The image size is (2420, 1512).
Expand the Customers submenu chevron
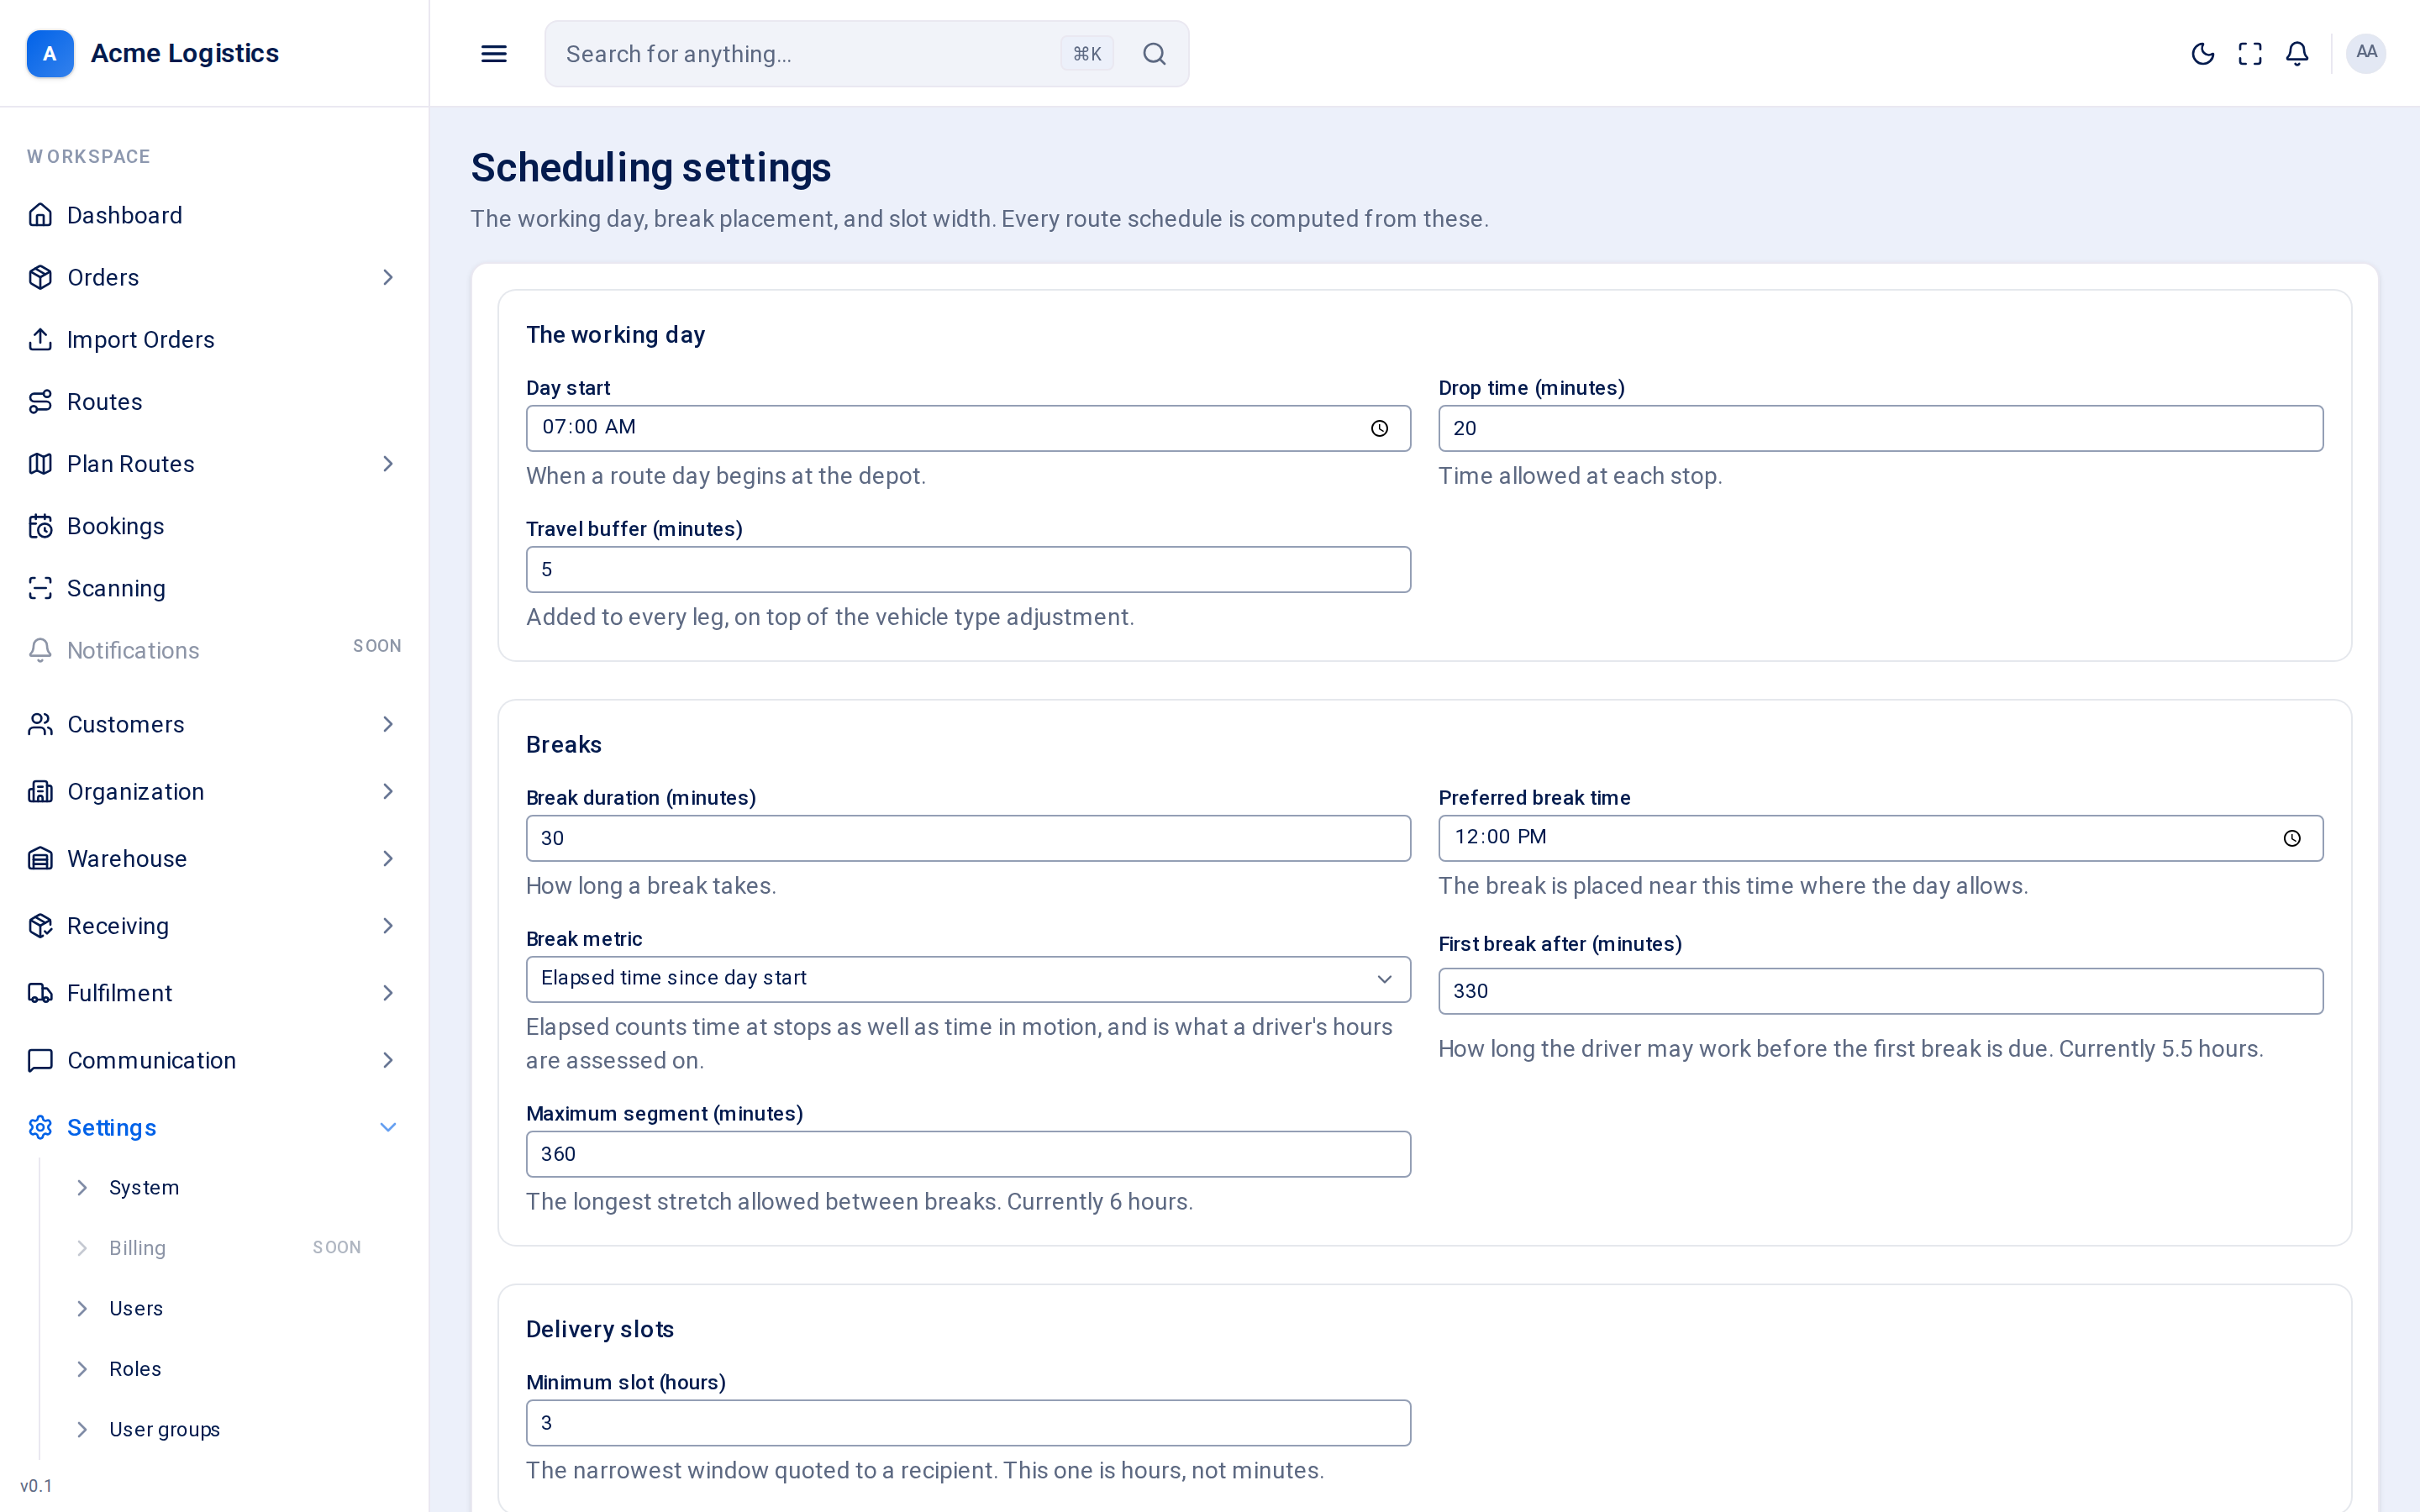point(388,724)
